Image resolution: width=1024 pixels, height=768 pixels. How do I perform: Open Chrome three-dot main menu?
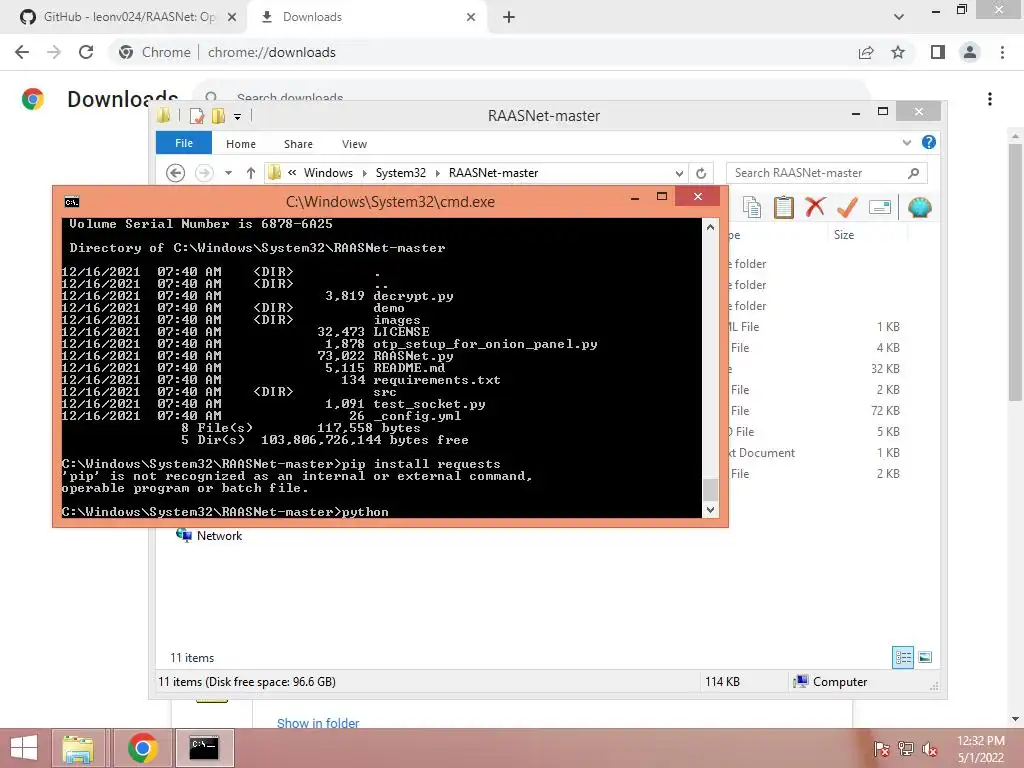(x=1002, y=52)
